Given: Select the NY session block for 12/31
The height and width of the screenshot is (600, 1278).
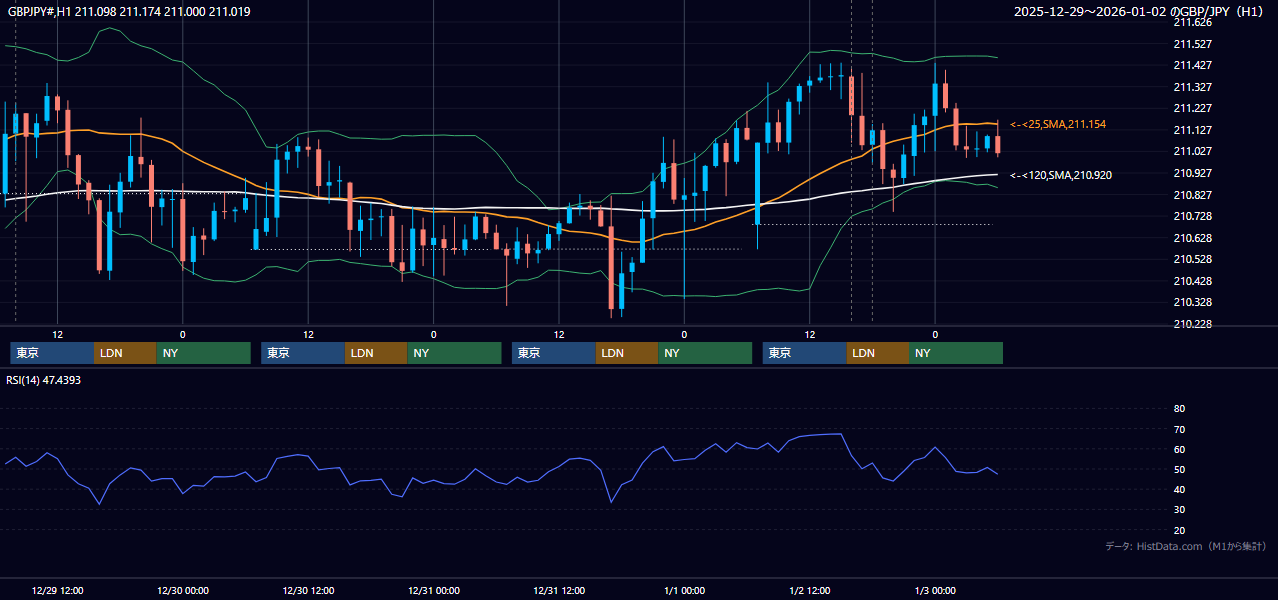Looking at the screenshot, I should point(705,353).
